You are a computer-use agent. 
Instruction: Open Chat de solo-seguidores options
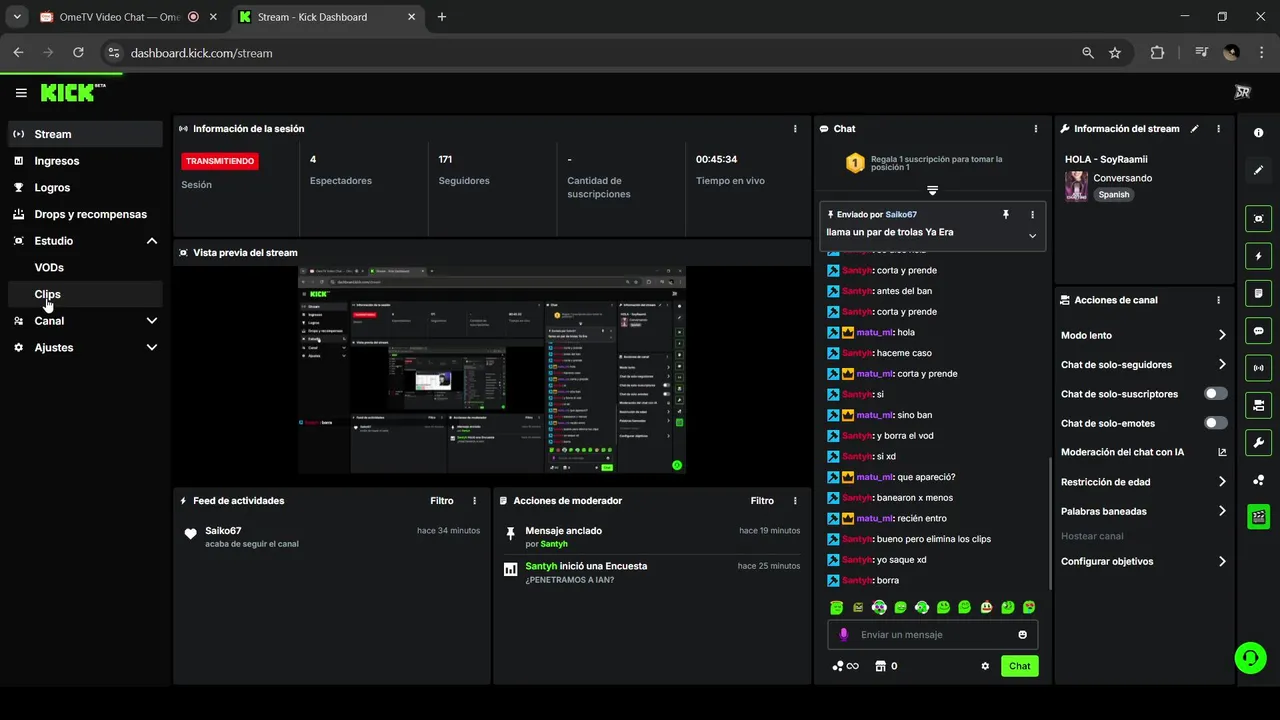point(1144,365)
